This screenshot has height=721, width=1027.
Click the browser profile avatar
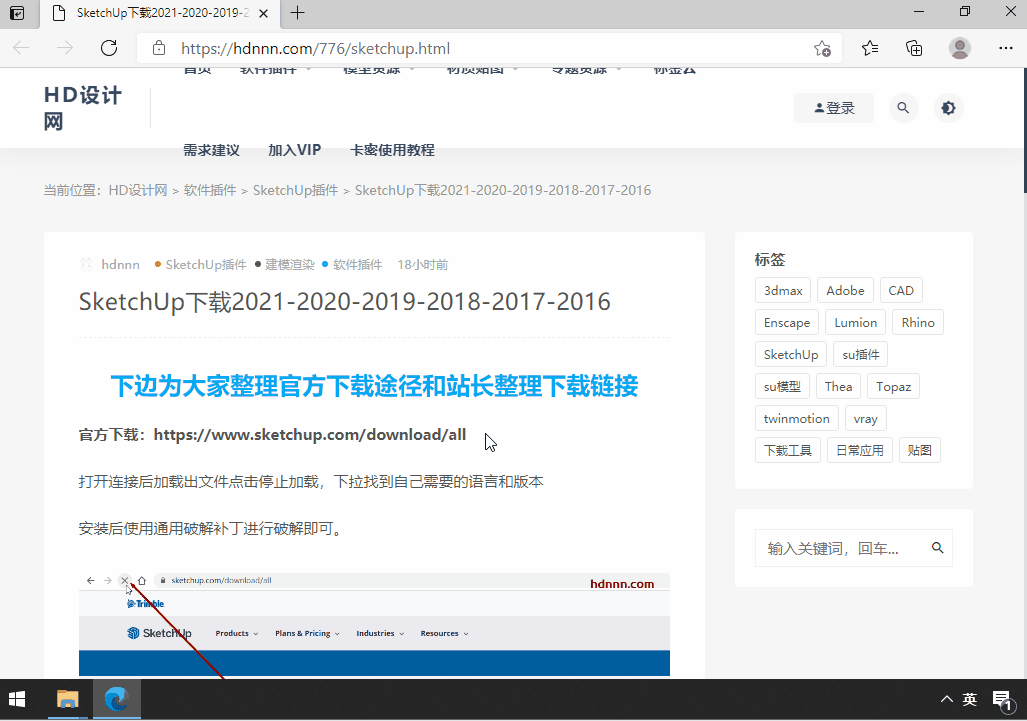pos(960,48)
